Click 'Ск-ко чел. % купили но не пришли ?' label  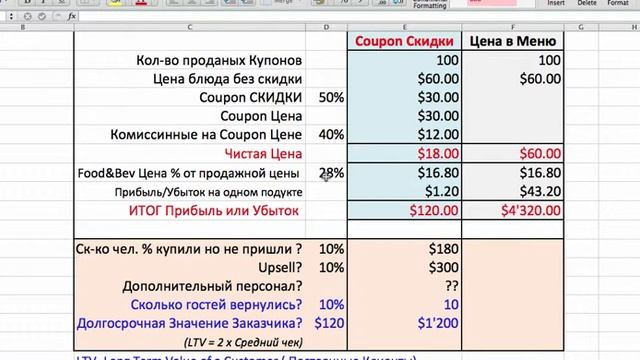[x=189, y=249]
